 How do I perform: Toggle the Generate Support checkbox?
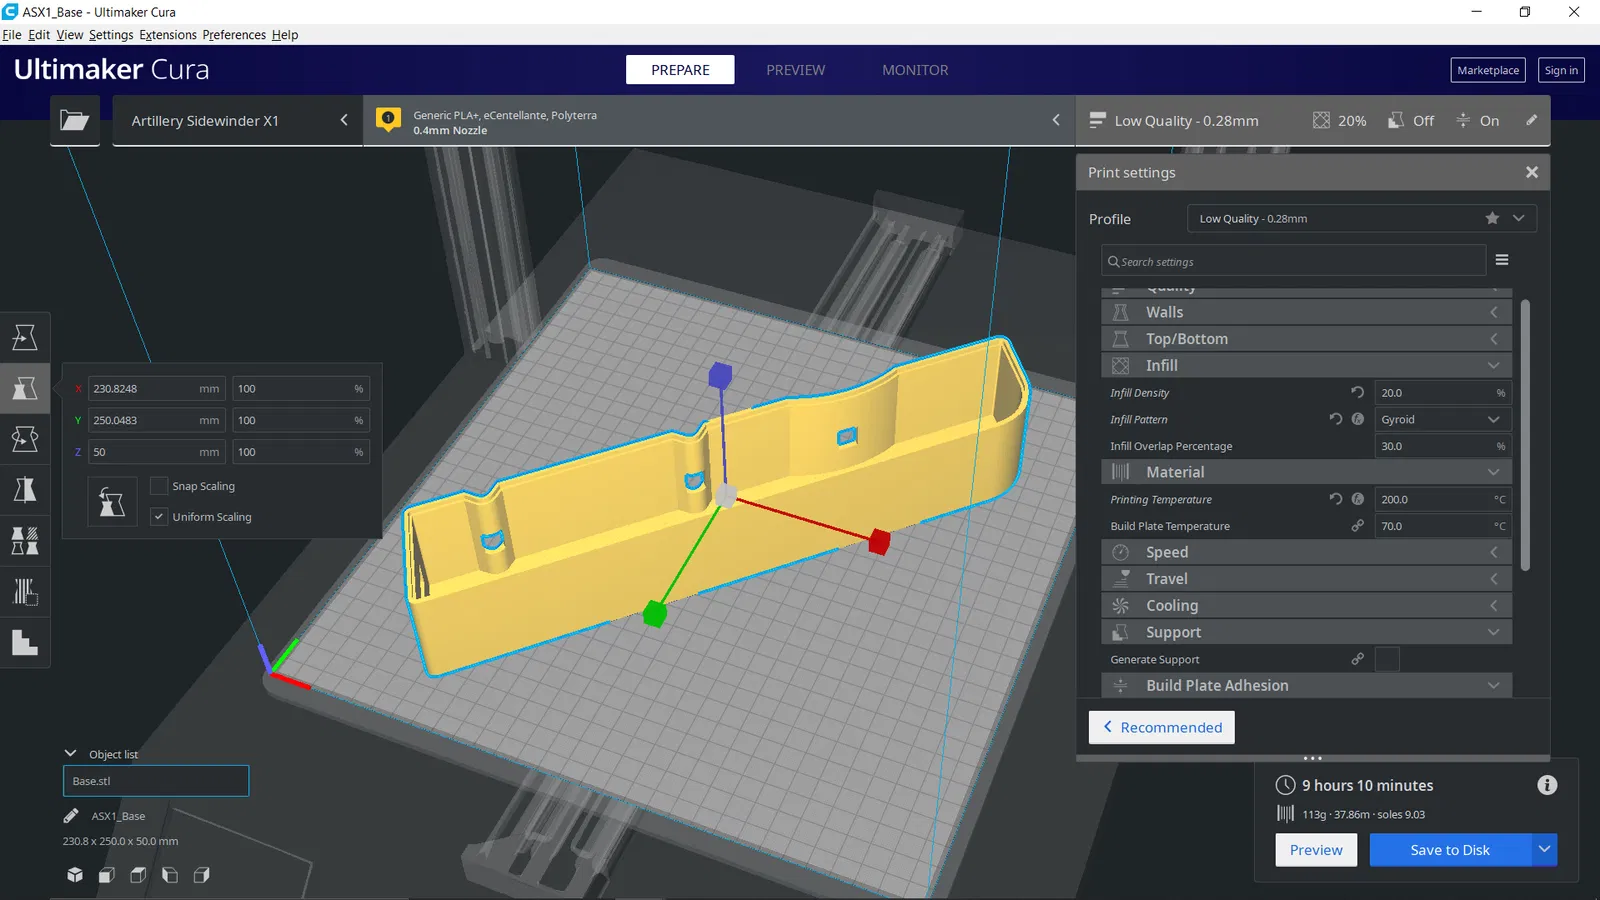[1387, 659]
